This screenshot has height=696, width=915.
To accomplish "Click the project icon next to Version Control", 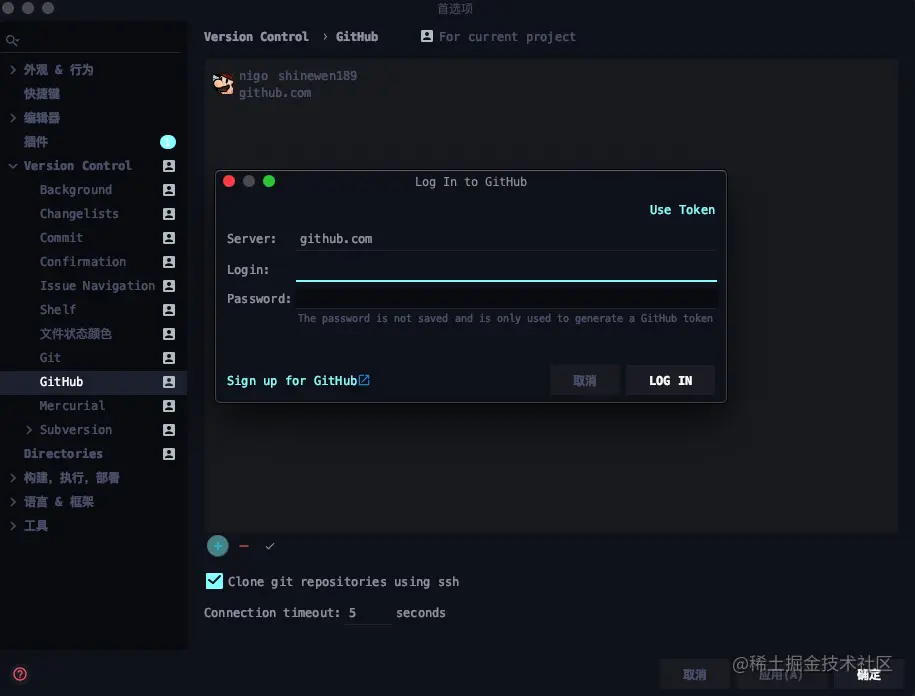I will pyautogui.click(x=169, y=166).
